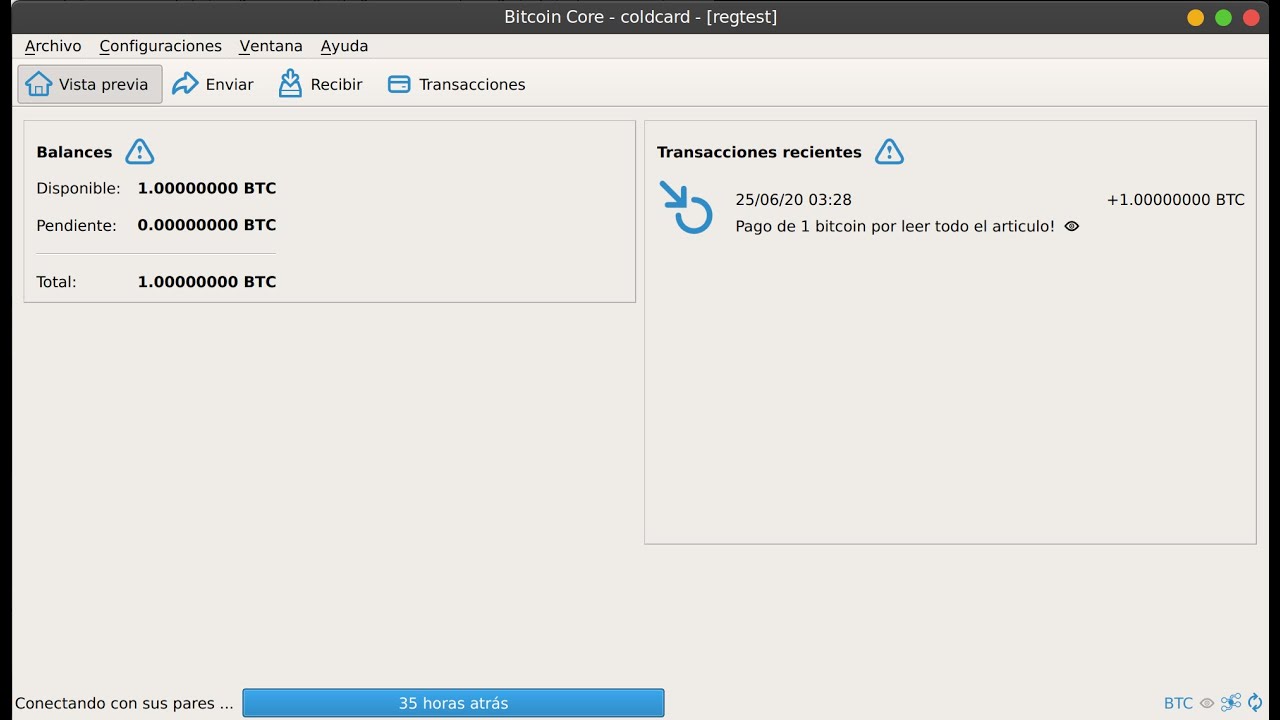Click the Balances out-of-sync warning icon

coord(140,152)
